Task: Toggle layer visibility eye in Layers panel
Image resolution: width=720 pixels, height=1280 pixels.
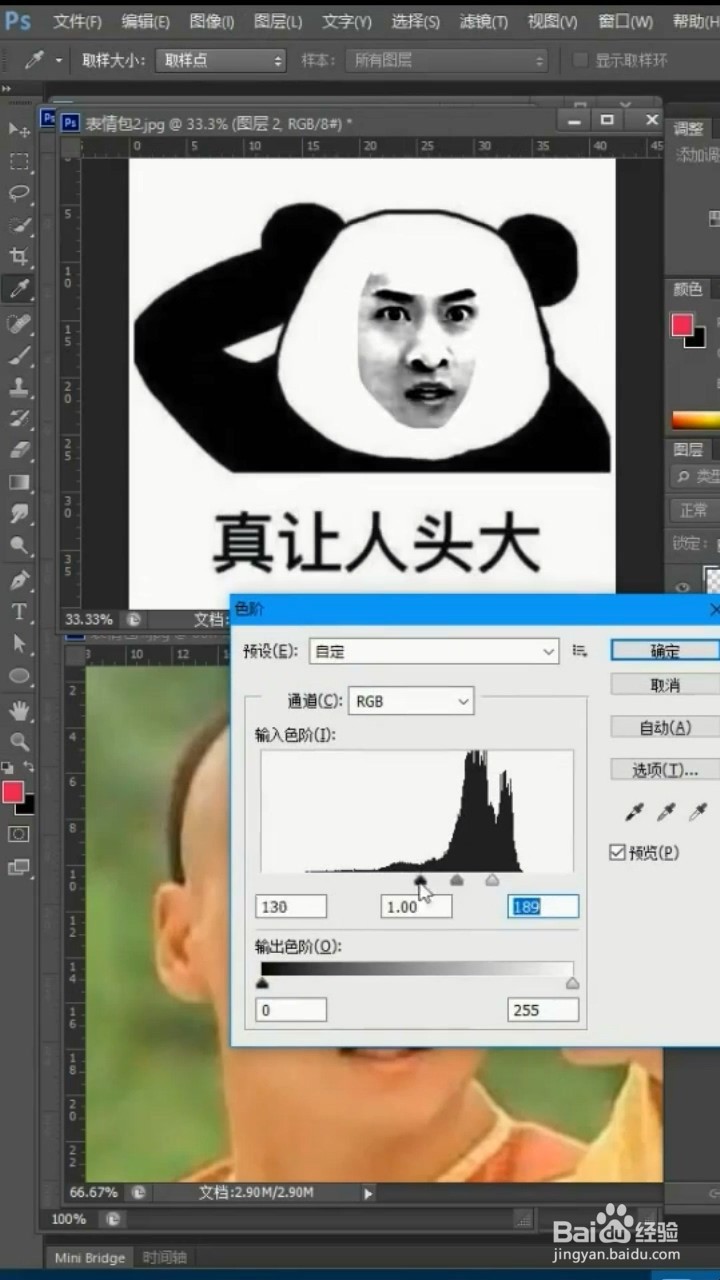Action: tap(685, 588)
